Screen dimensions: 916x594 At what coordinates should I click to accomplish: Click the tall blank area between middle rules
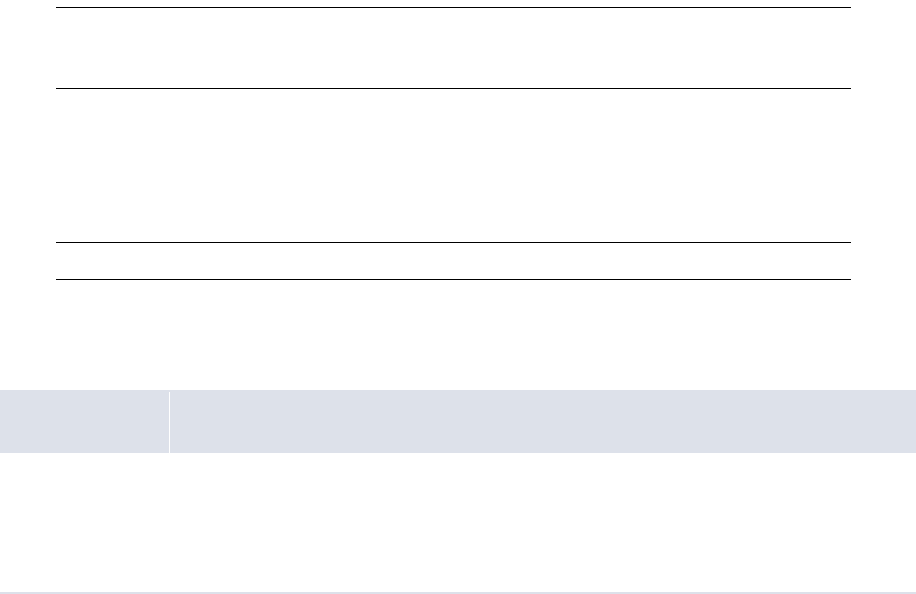pos(452,165)
